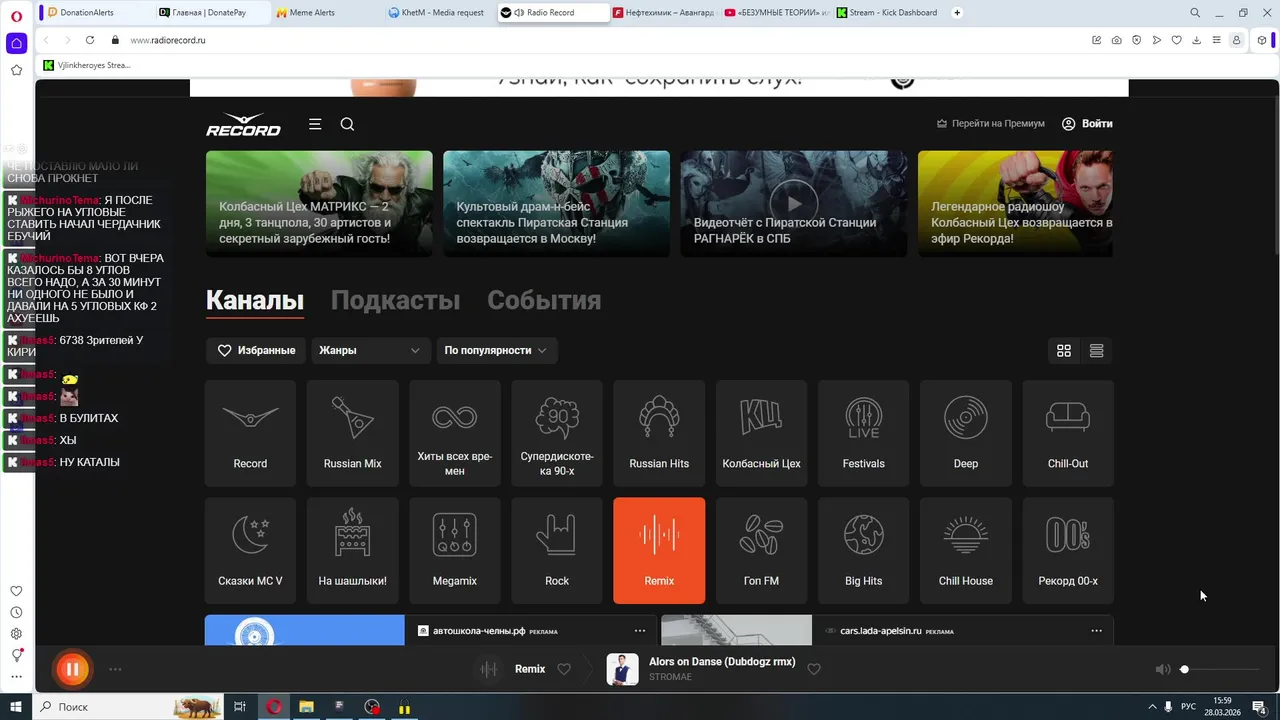Open the Opera sidebar bookmarks heart
Image resolution: width=1280 pixels, height=720 pixels.
pos(16,591)
